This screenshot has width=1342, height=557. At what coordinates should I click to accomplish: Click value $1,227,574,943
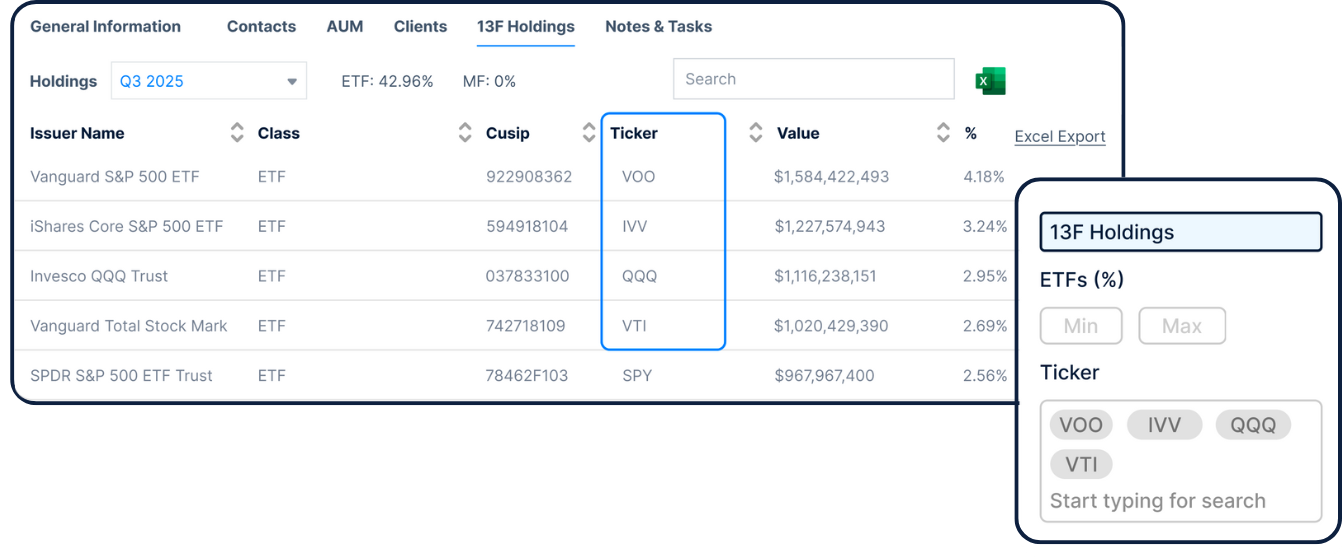click(x=830, y=226)
